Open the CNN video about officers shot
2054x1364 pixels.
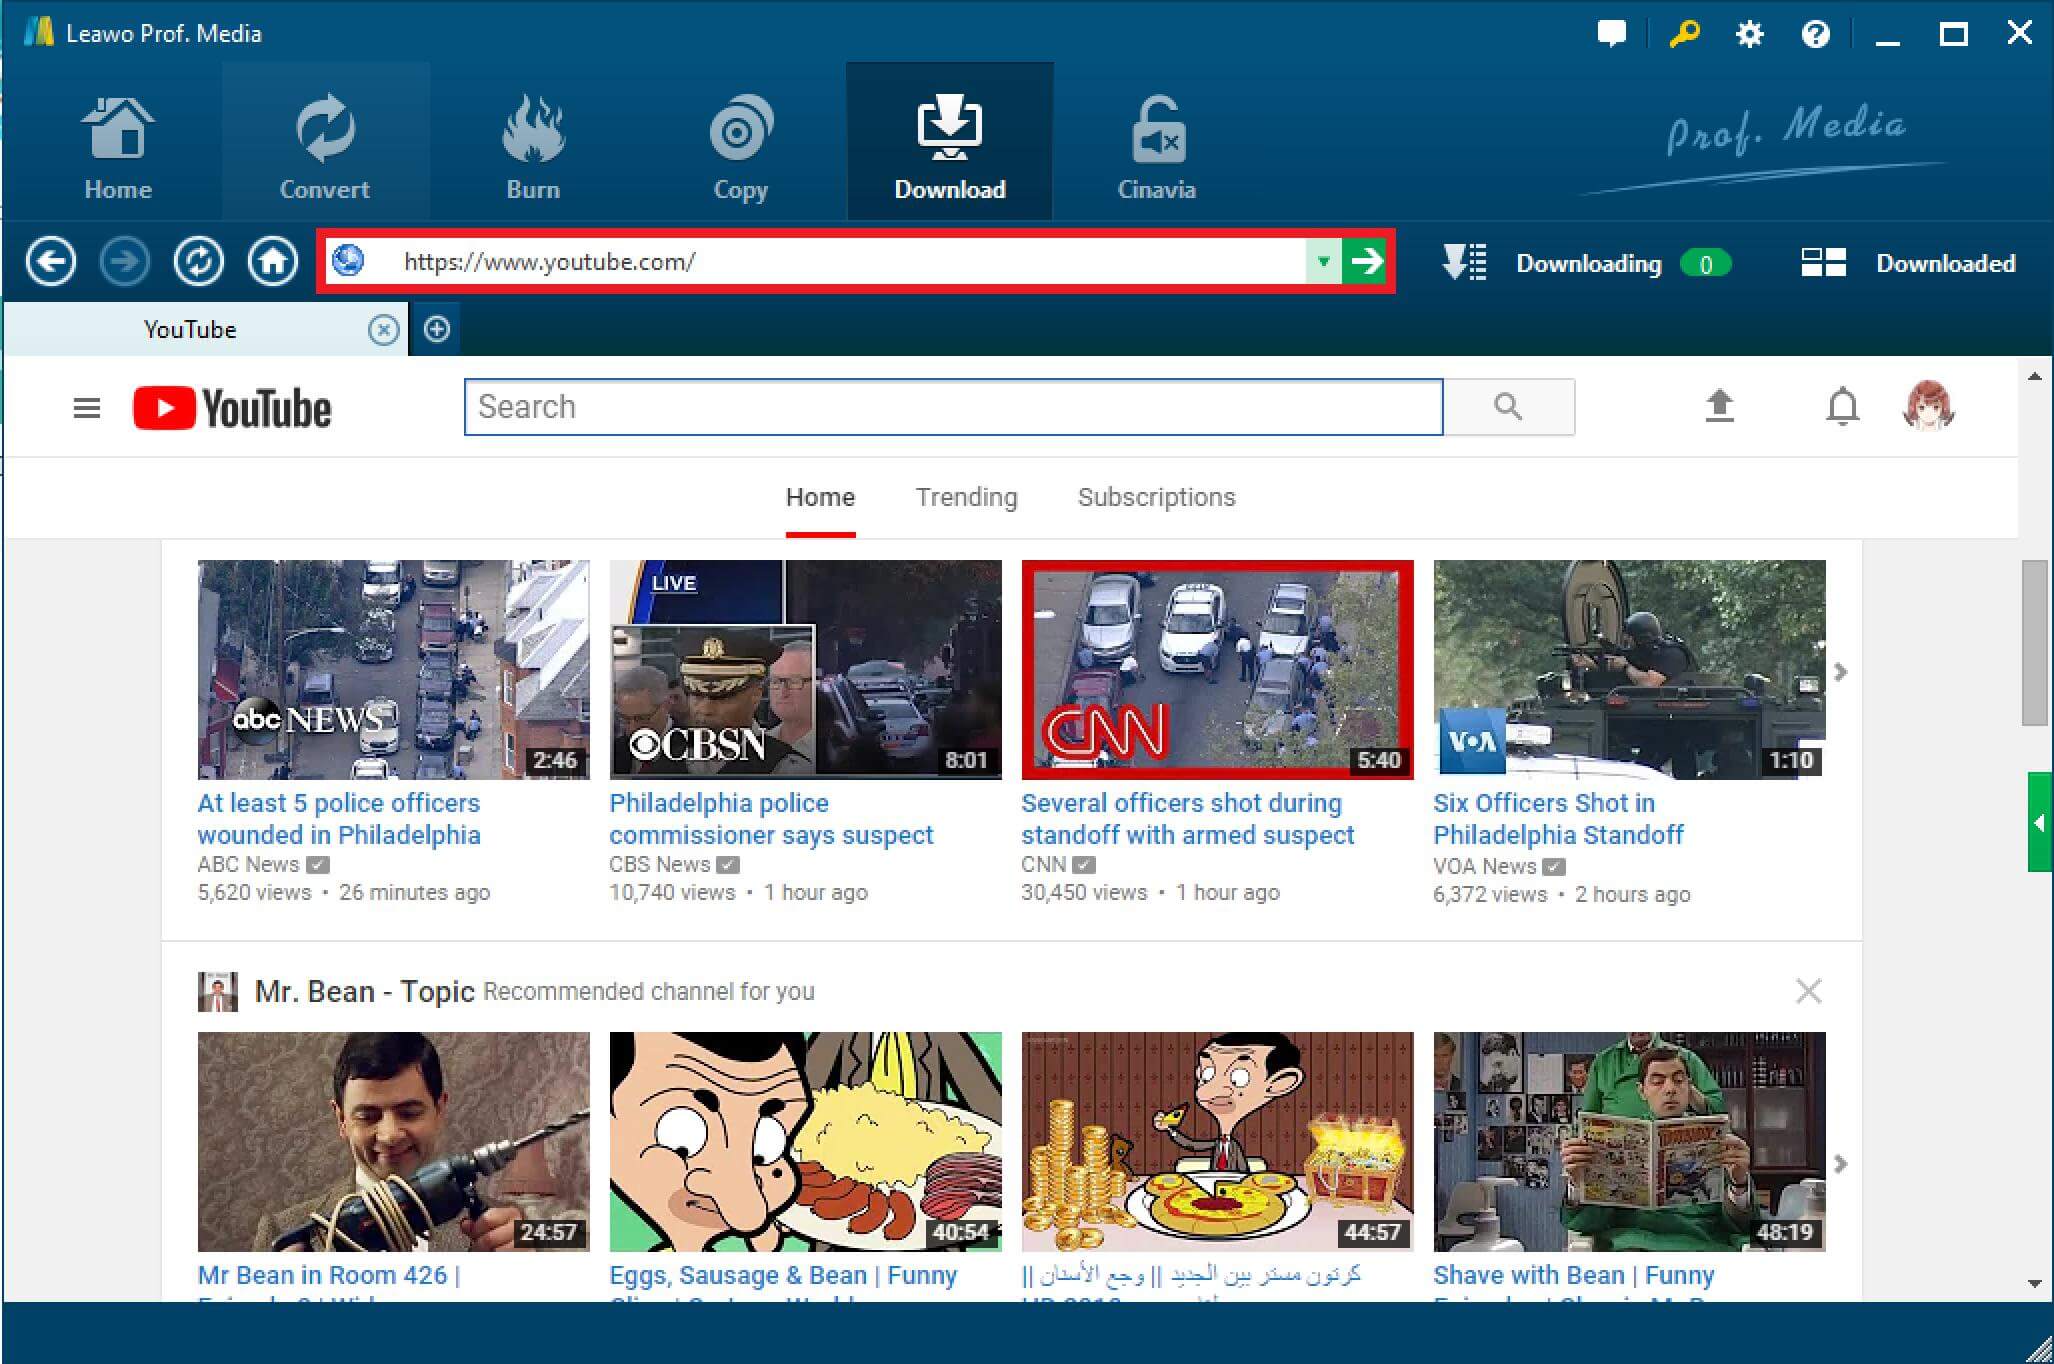[1216, 668]
